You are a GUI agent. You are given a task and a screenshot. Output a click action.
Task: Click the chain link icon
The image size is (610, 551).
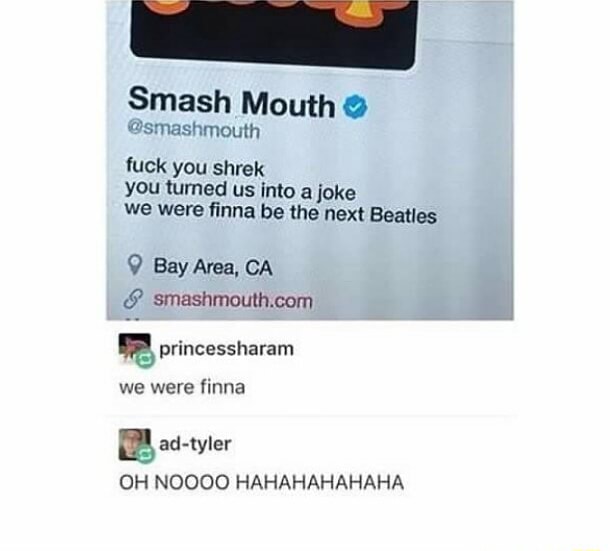tap(133, 299)
